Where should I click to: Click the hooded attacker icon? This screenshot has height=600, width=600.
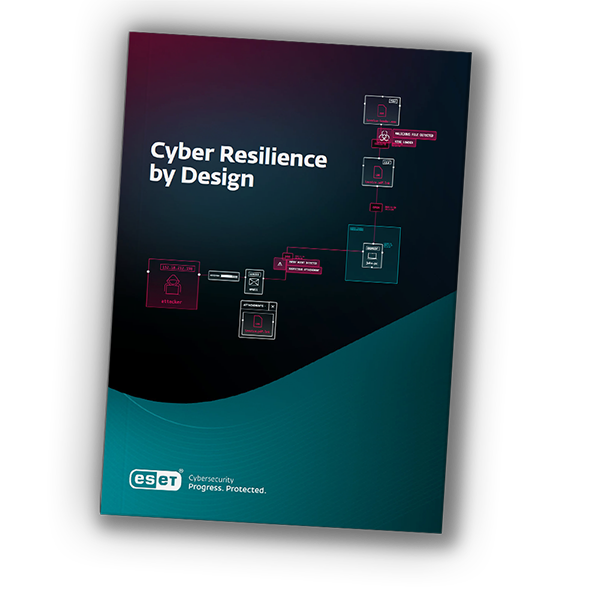click(x=176, y=283)
